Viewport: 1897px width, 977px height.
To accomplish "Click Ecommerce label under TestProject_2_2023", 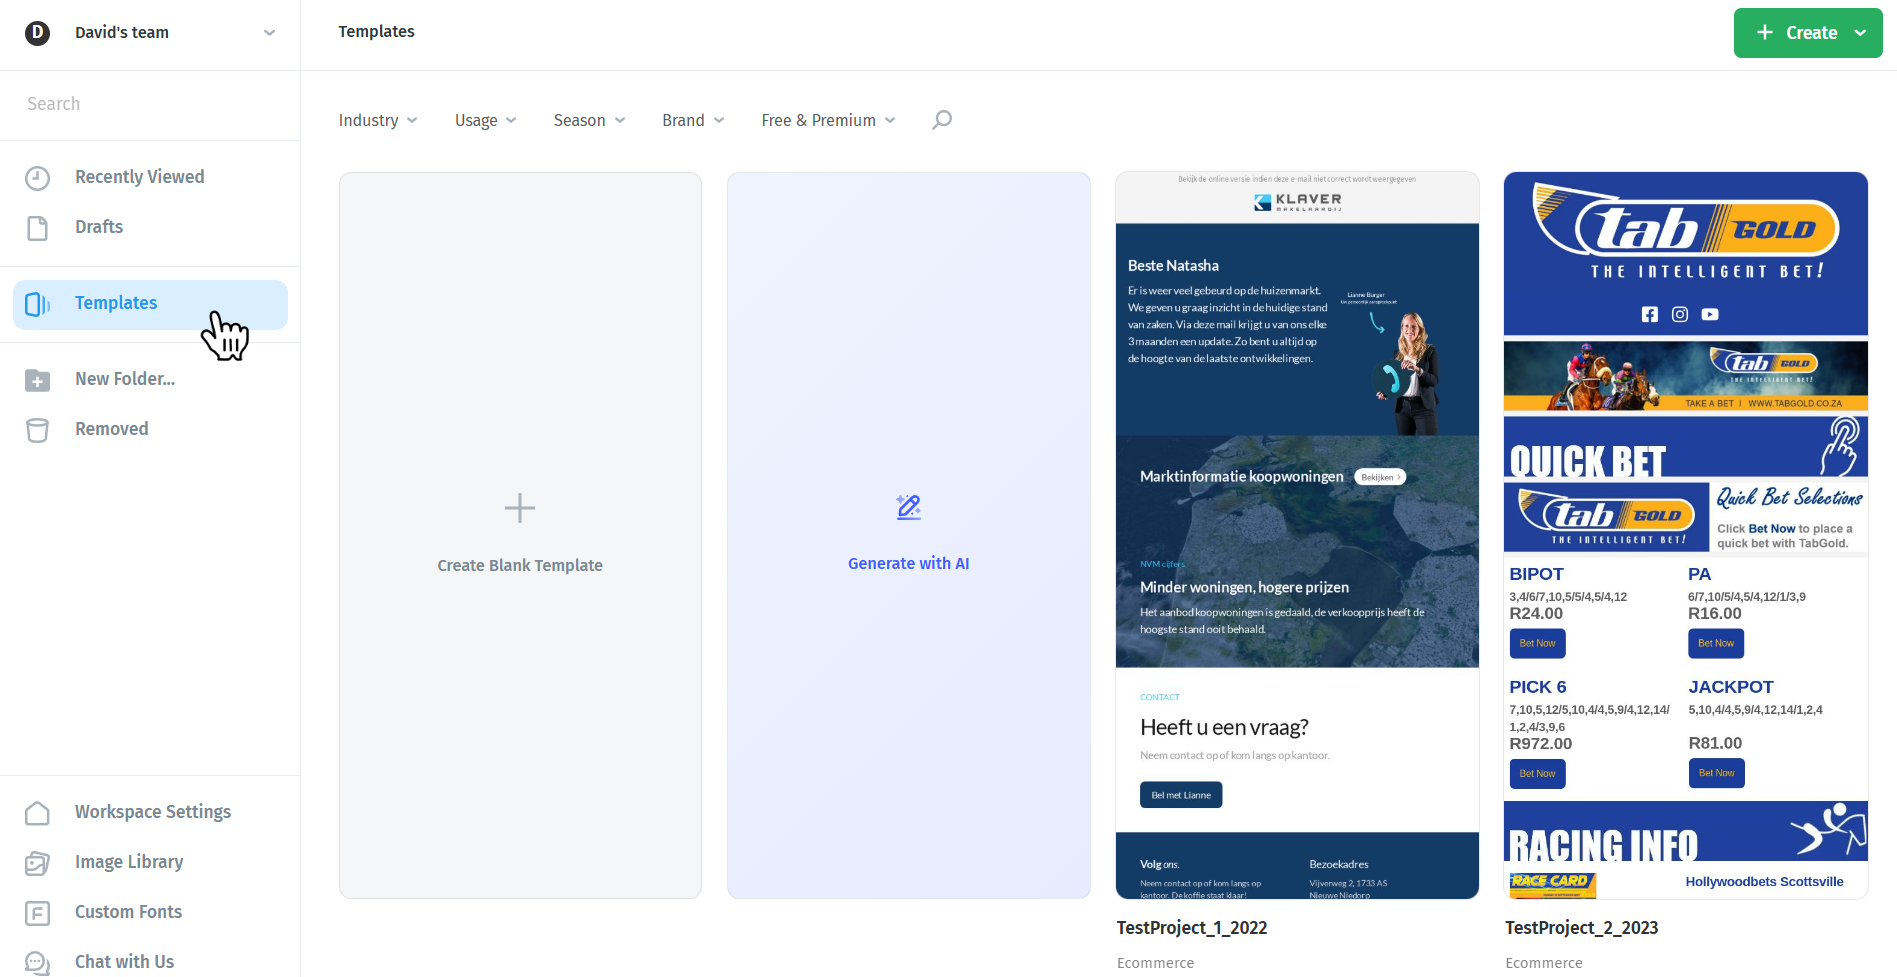I will (1544, 963).
